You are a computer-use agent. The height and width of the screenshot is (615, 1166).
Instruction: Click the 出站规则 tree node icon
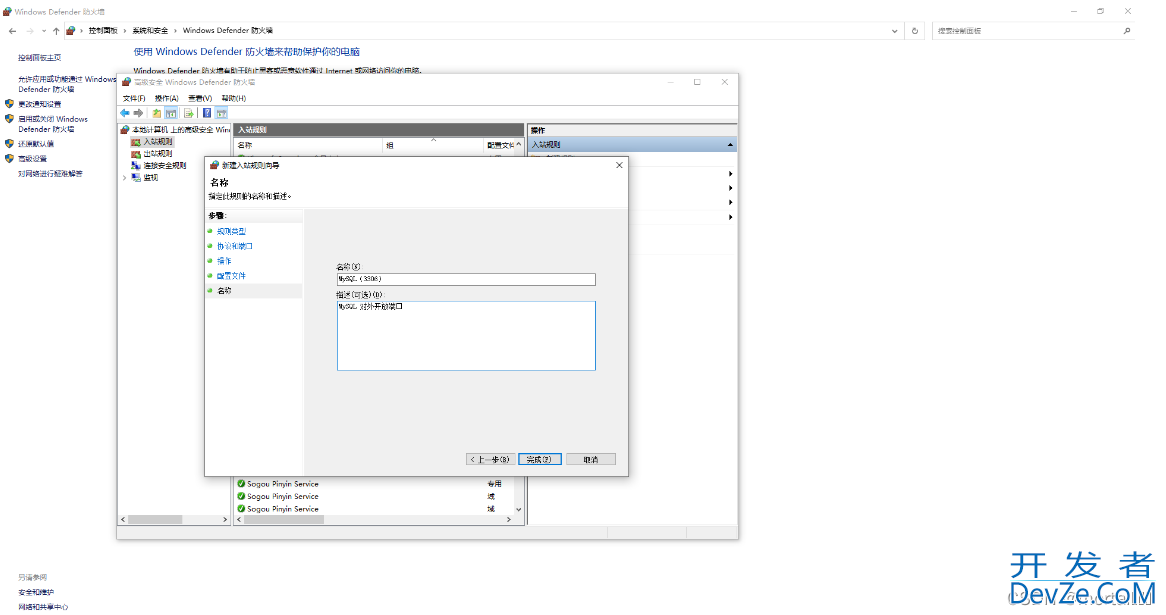[136, 153]
